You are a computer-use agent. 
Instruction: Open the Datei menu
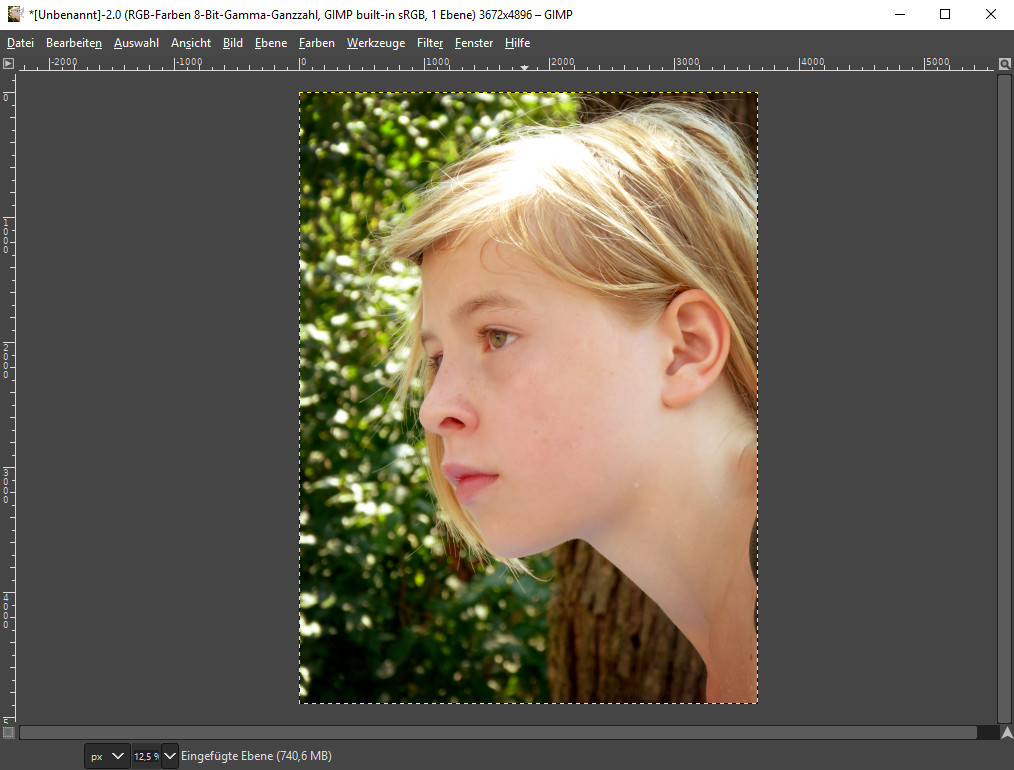pyautogui.click(x=20, y=43)
